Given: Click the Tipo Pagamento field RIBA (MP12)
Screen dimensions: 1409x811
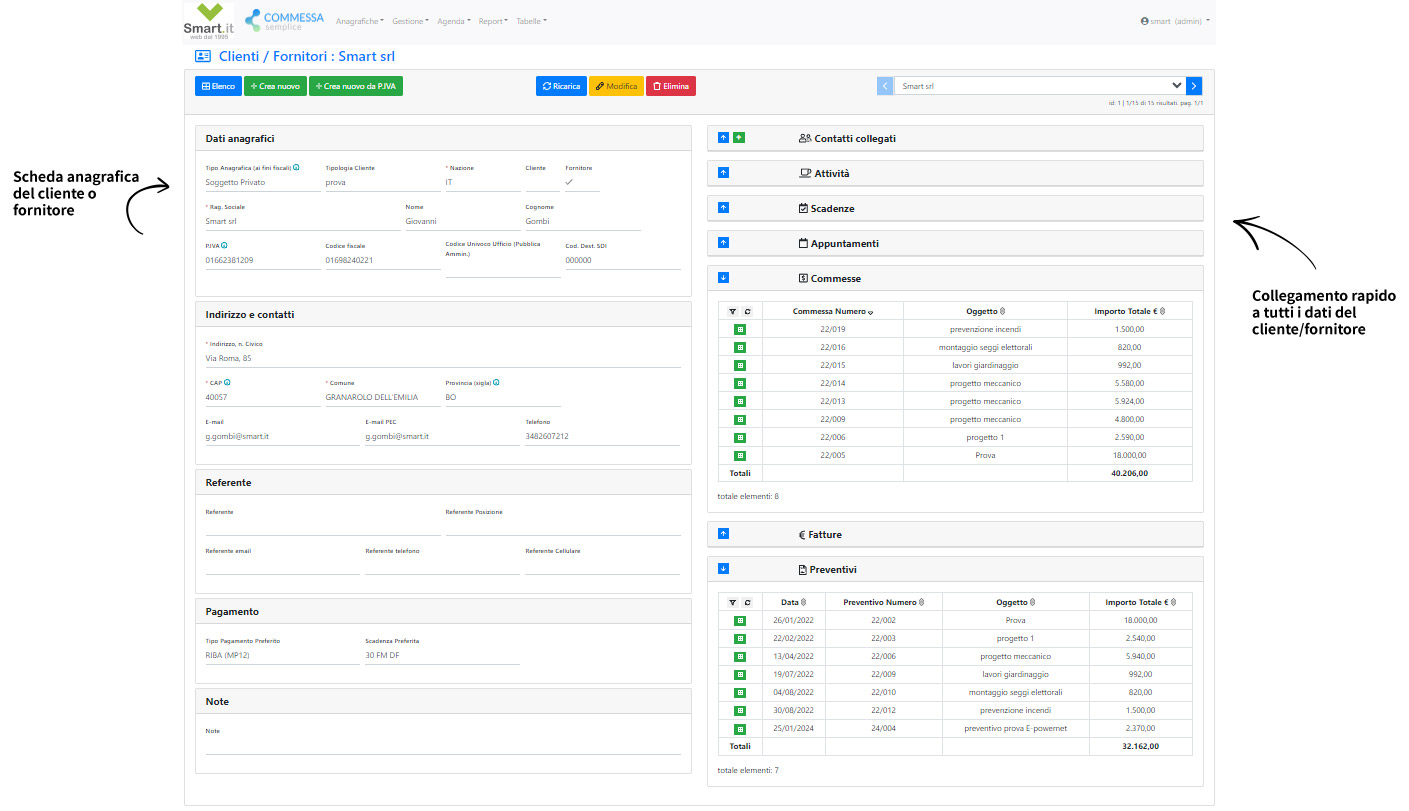Looking at the screenshot, I should [x=282, y=656].
